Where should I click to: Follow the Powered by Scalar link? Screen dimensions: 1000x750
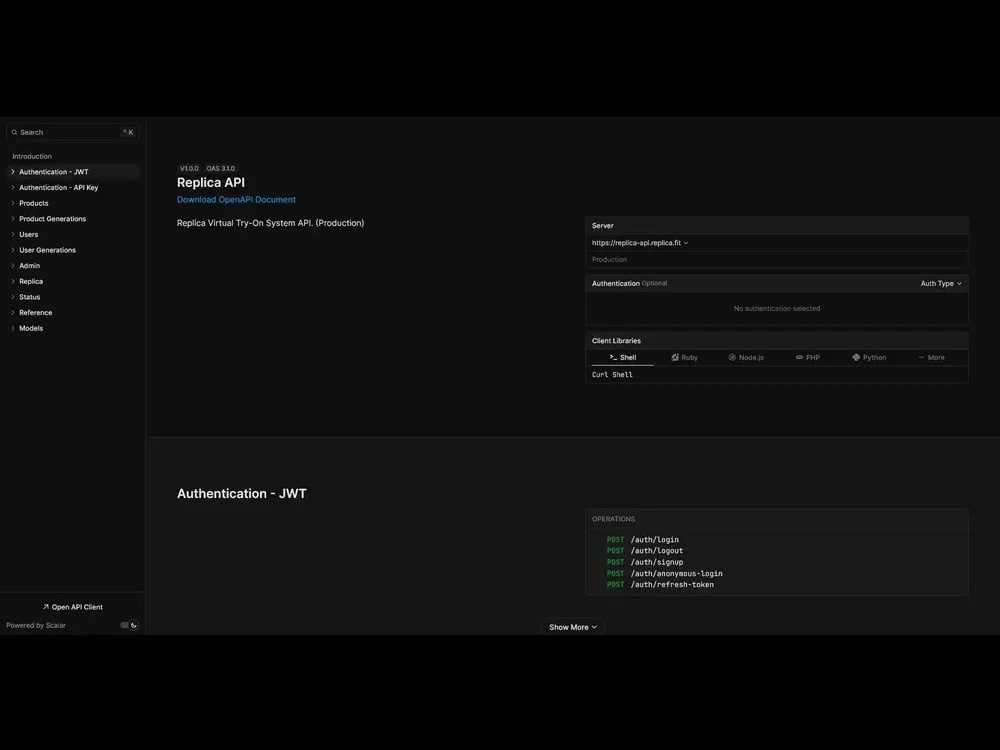[36, 626]
